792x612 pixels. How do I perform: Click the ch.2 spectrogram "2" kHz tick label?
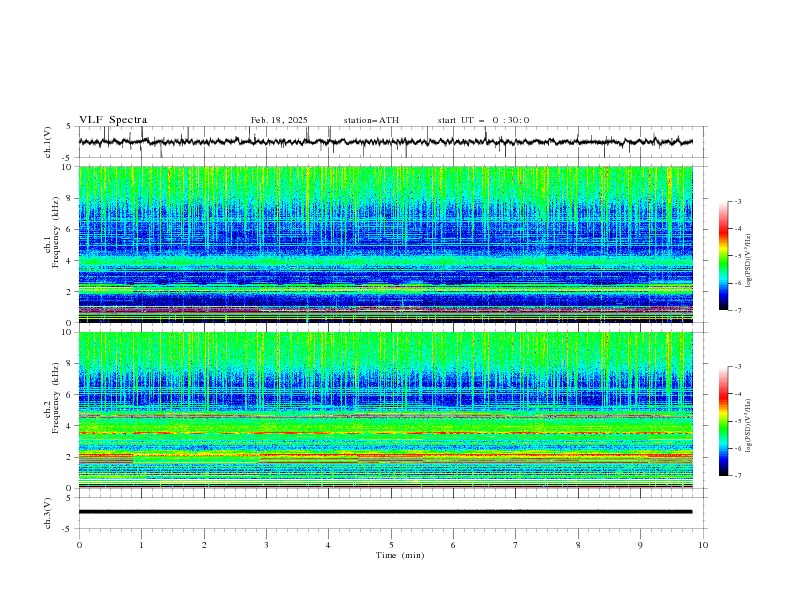coord(71,457)
